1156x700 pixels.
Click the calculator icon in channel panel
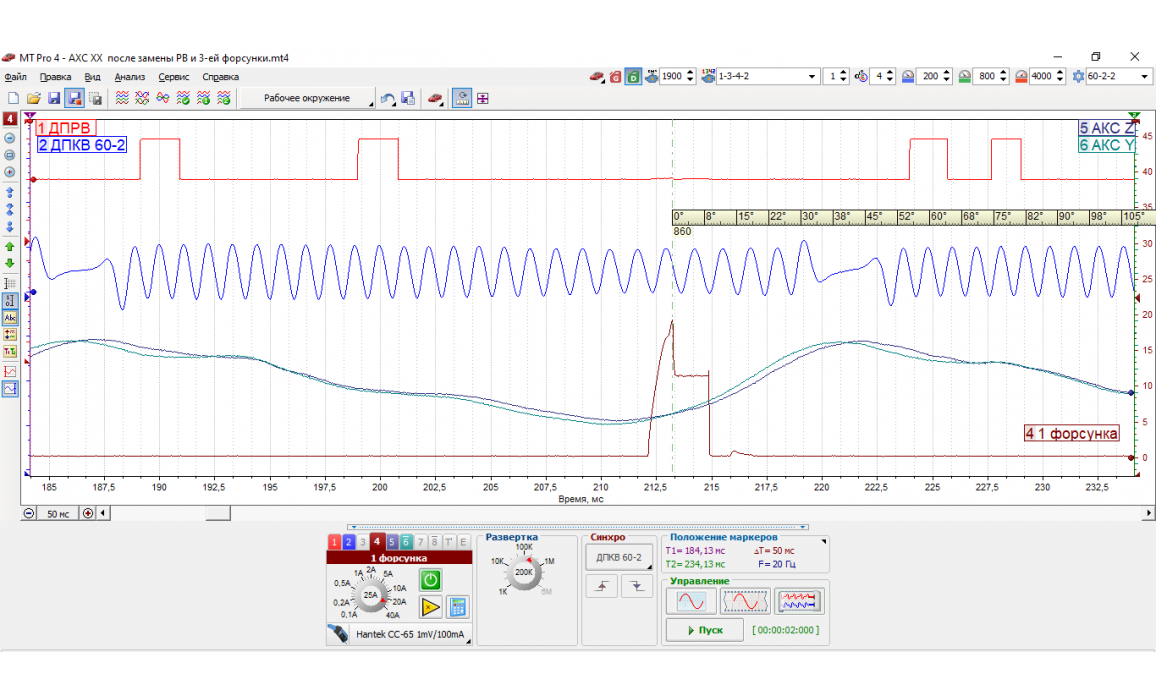coord(459,606)
